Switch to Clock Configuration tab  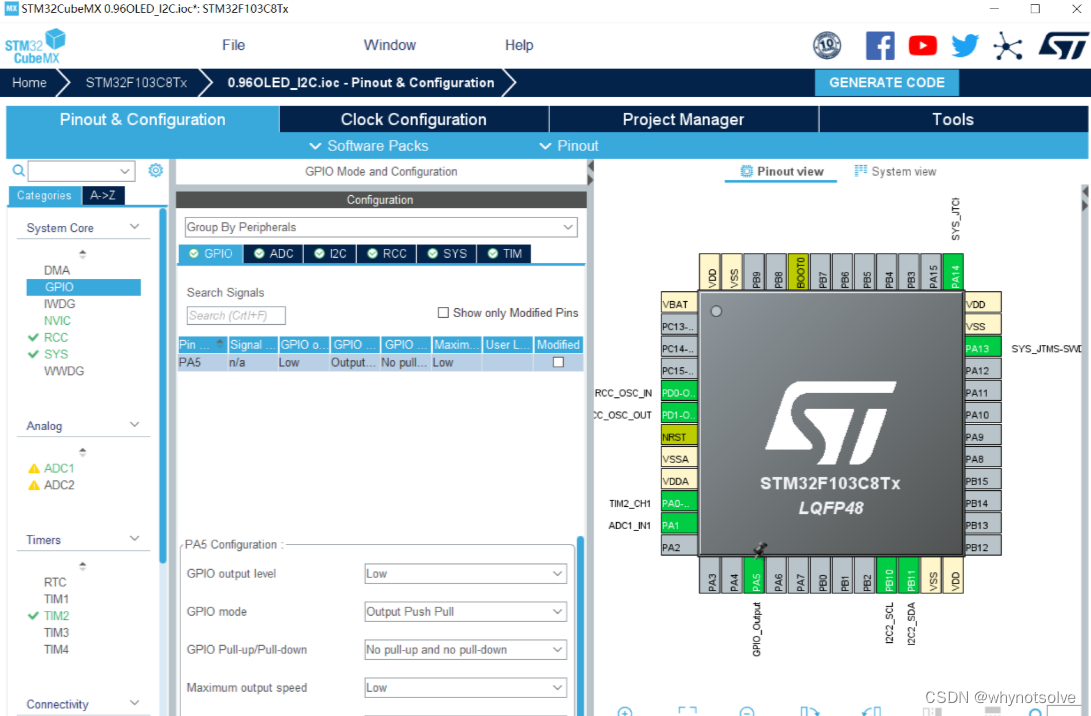tap(413, 119)
